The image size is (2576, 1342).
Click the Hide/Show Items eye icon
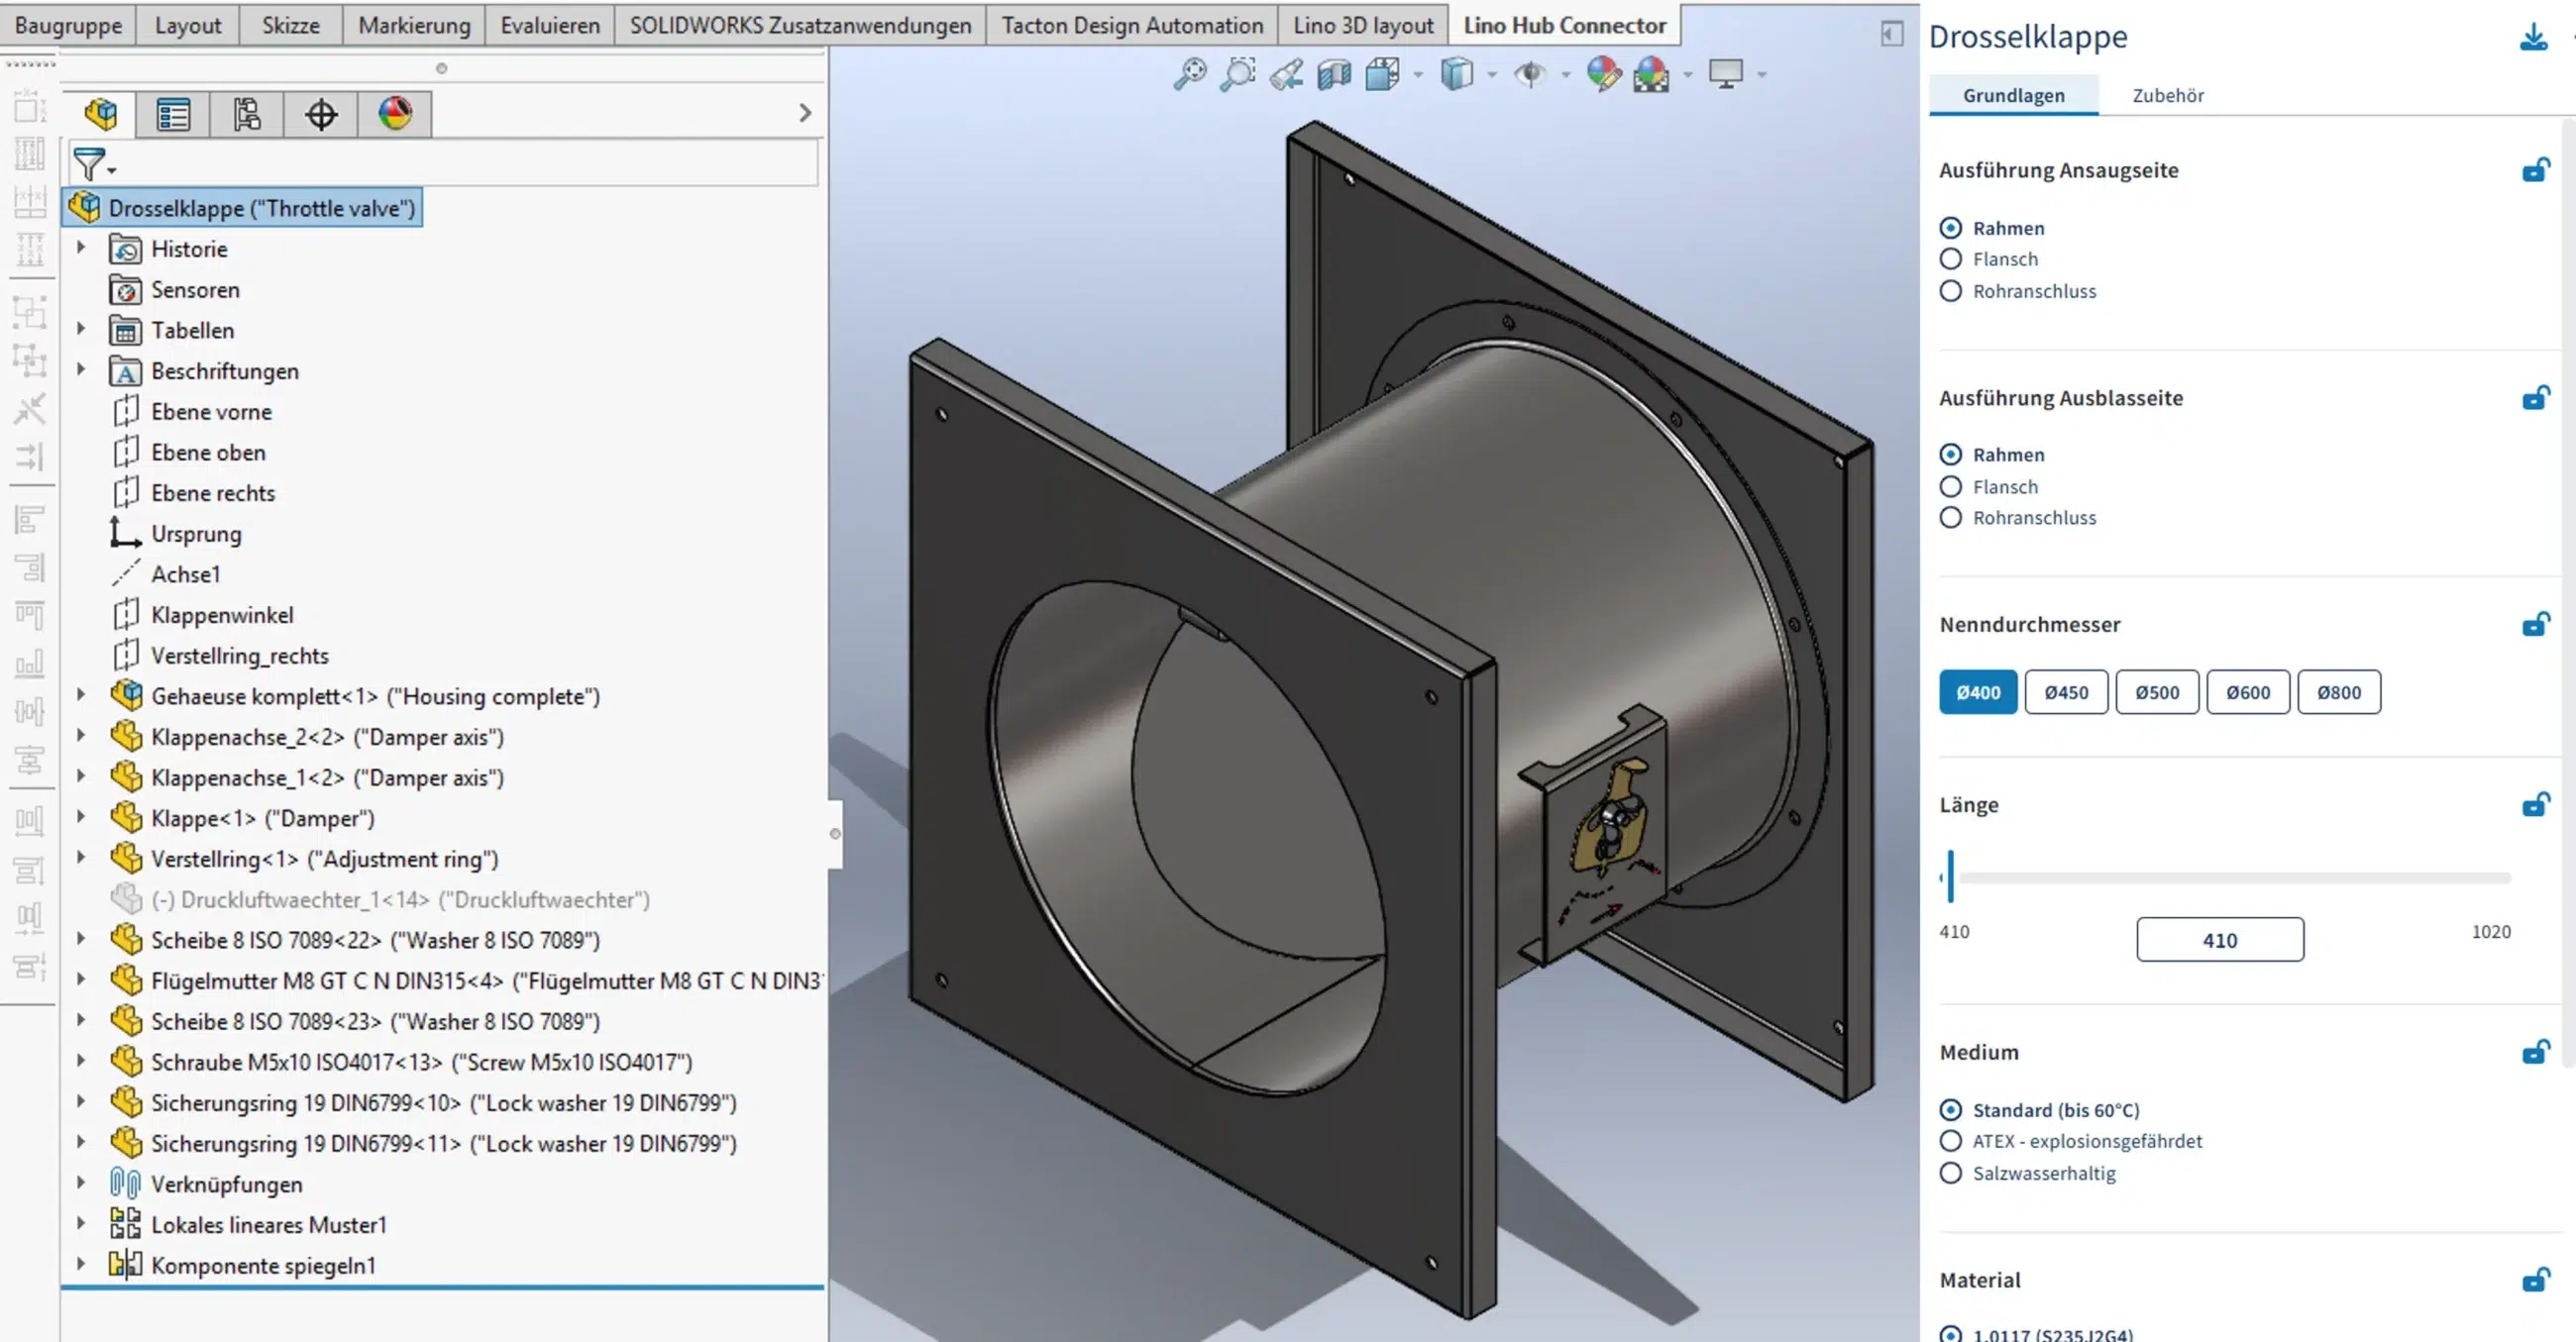[x=1530, y=74]
